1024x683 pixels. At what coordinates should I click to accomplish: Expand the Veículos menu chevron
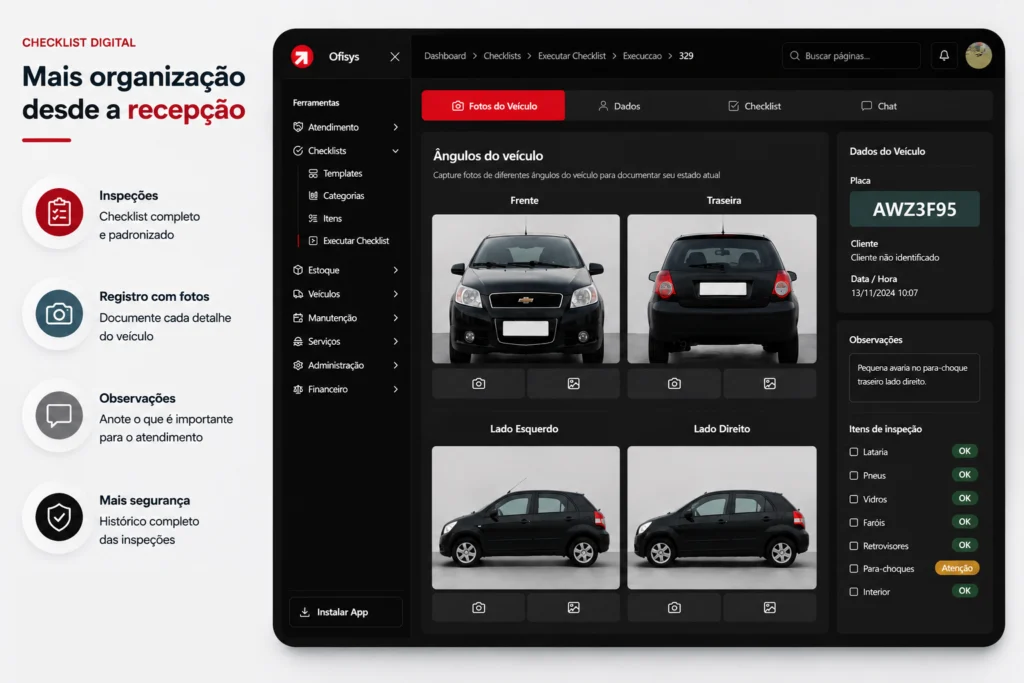[x=395, y=294]
